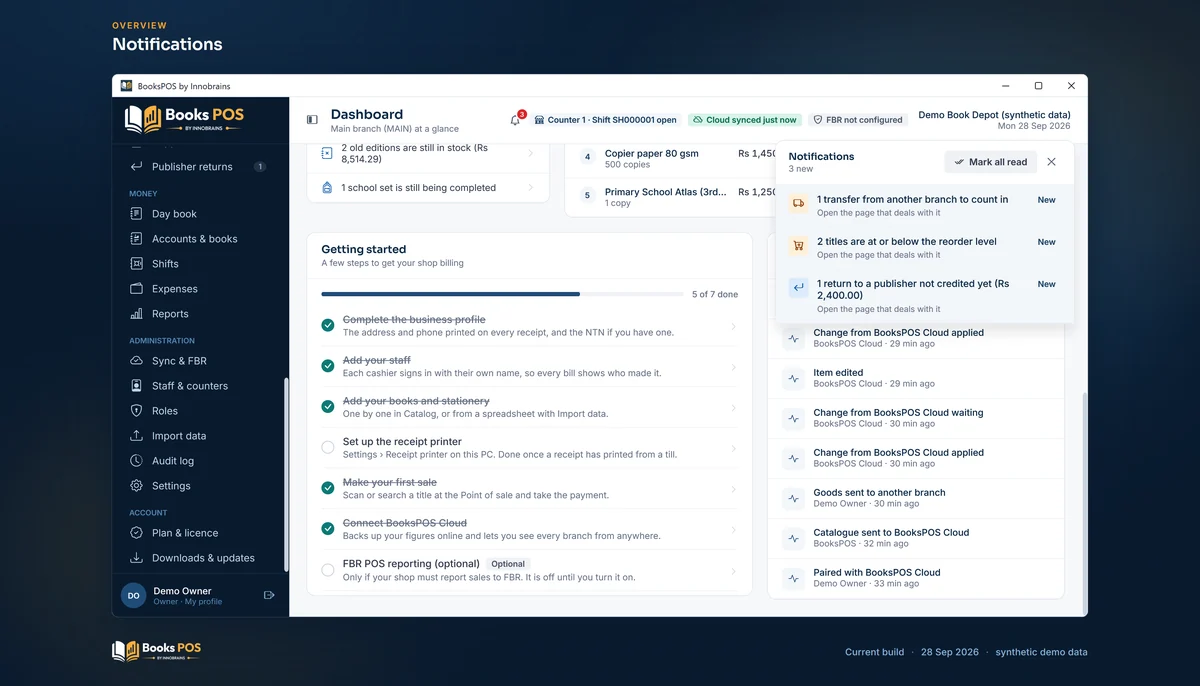Click the Change from BooksPOS Cloud waiting entry
1200x686 pixels.
tap(916, 418)
